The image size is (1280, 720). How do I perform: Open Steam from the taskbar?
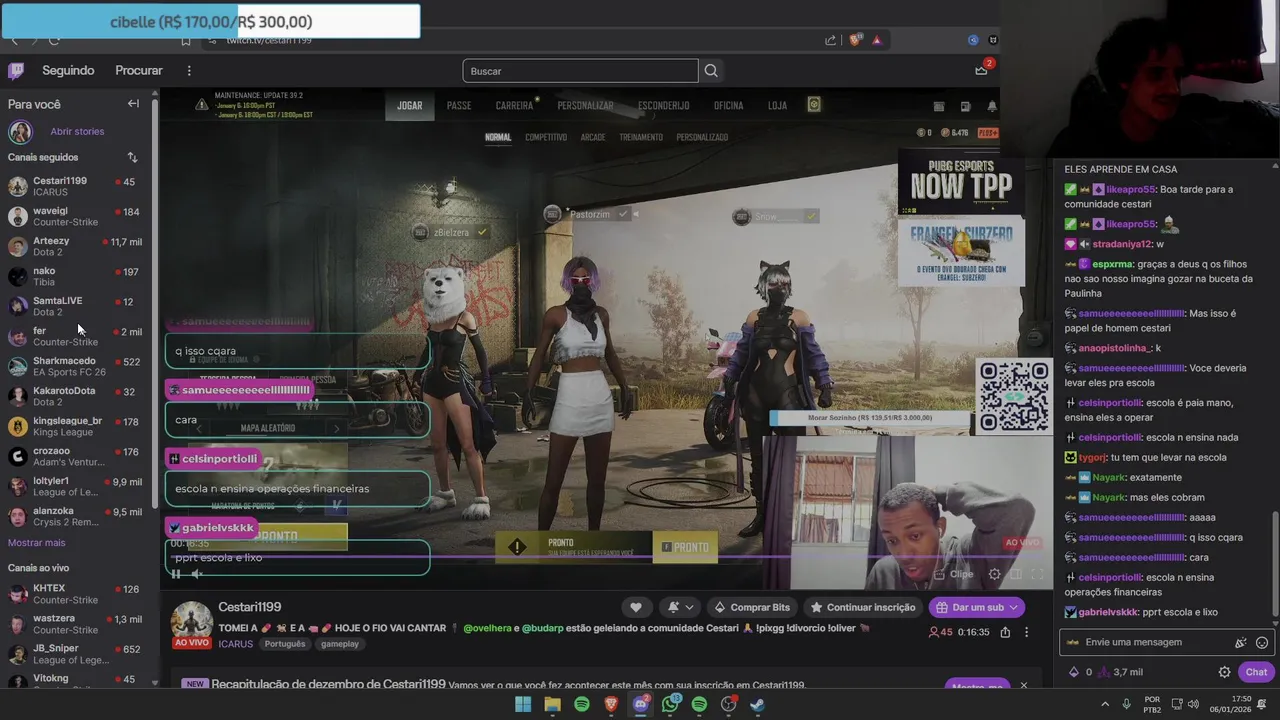point(758,704)
